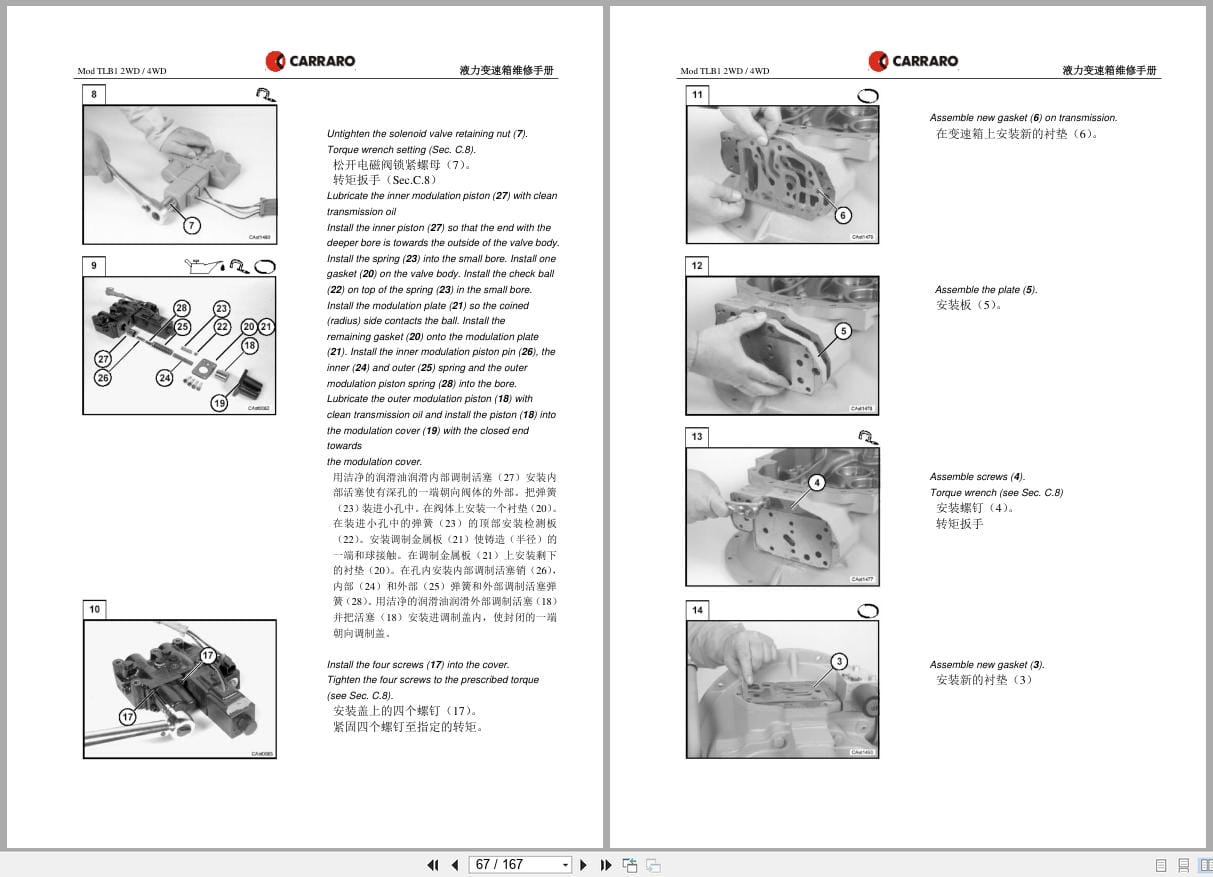Click figure 9 exploded parts photo

(179, 345)
